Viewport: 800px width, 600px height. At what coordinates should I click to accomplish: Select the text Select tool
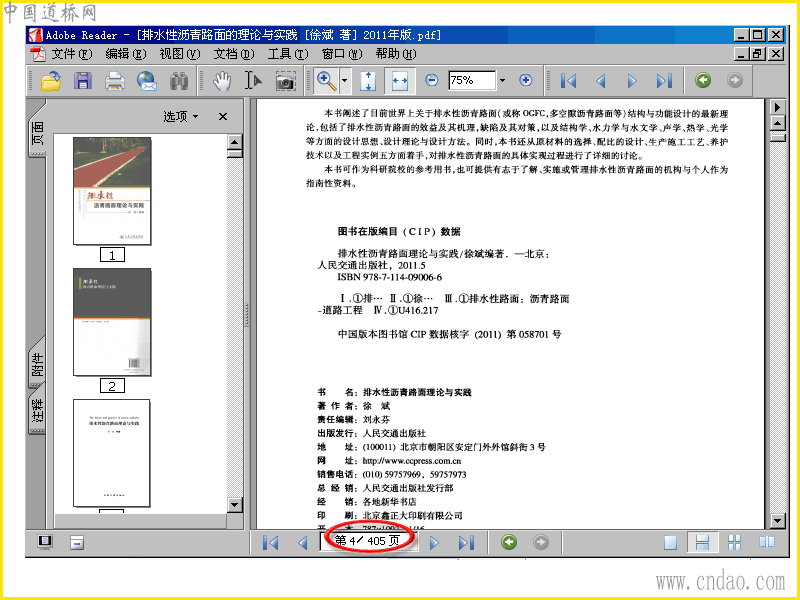[253, 81]
